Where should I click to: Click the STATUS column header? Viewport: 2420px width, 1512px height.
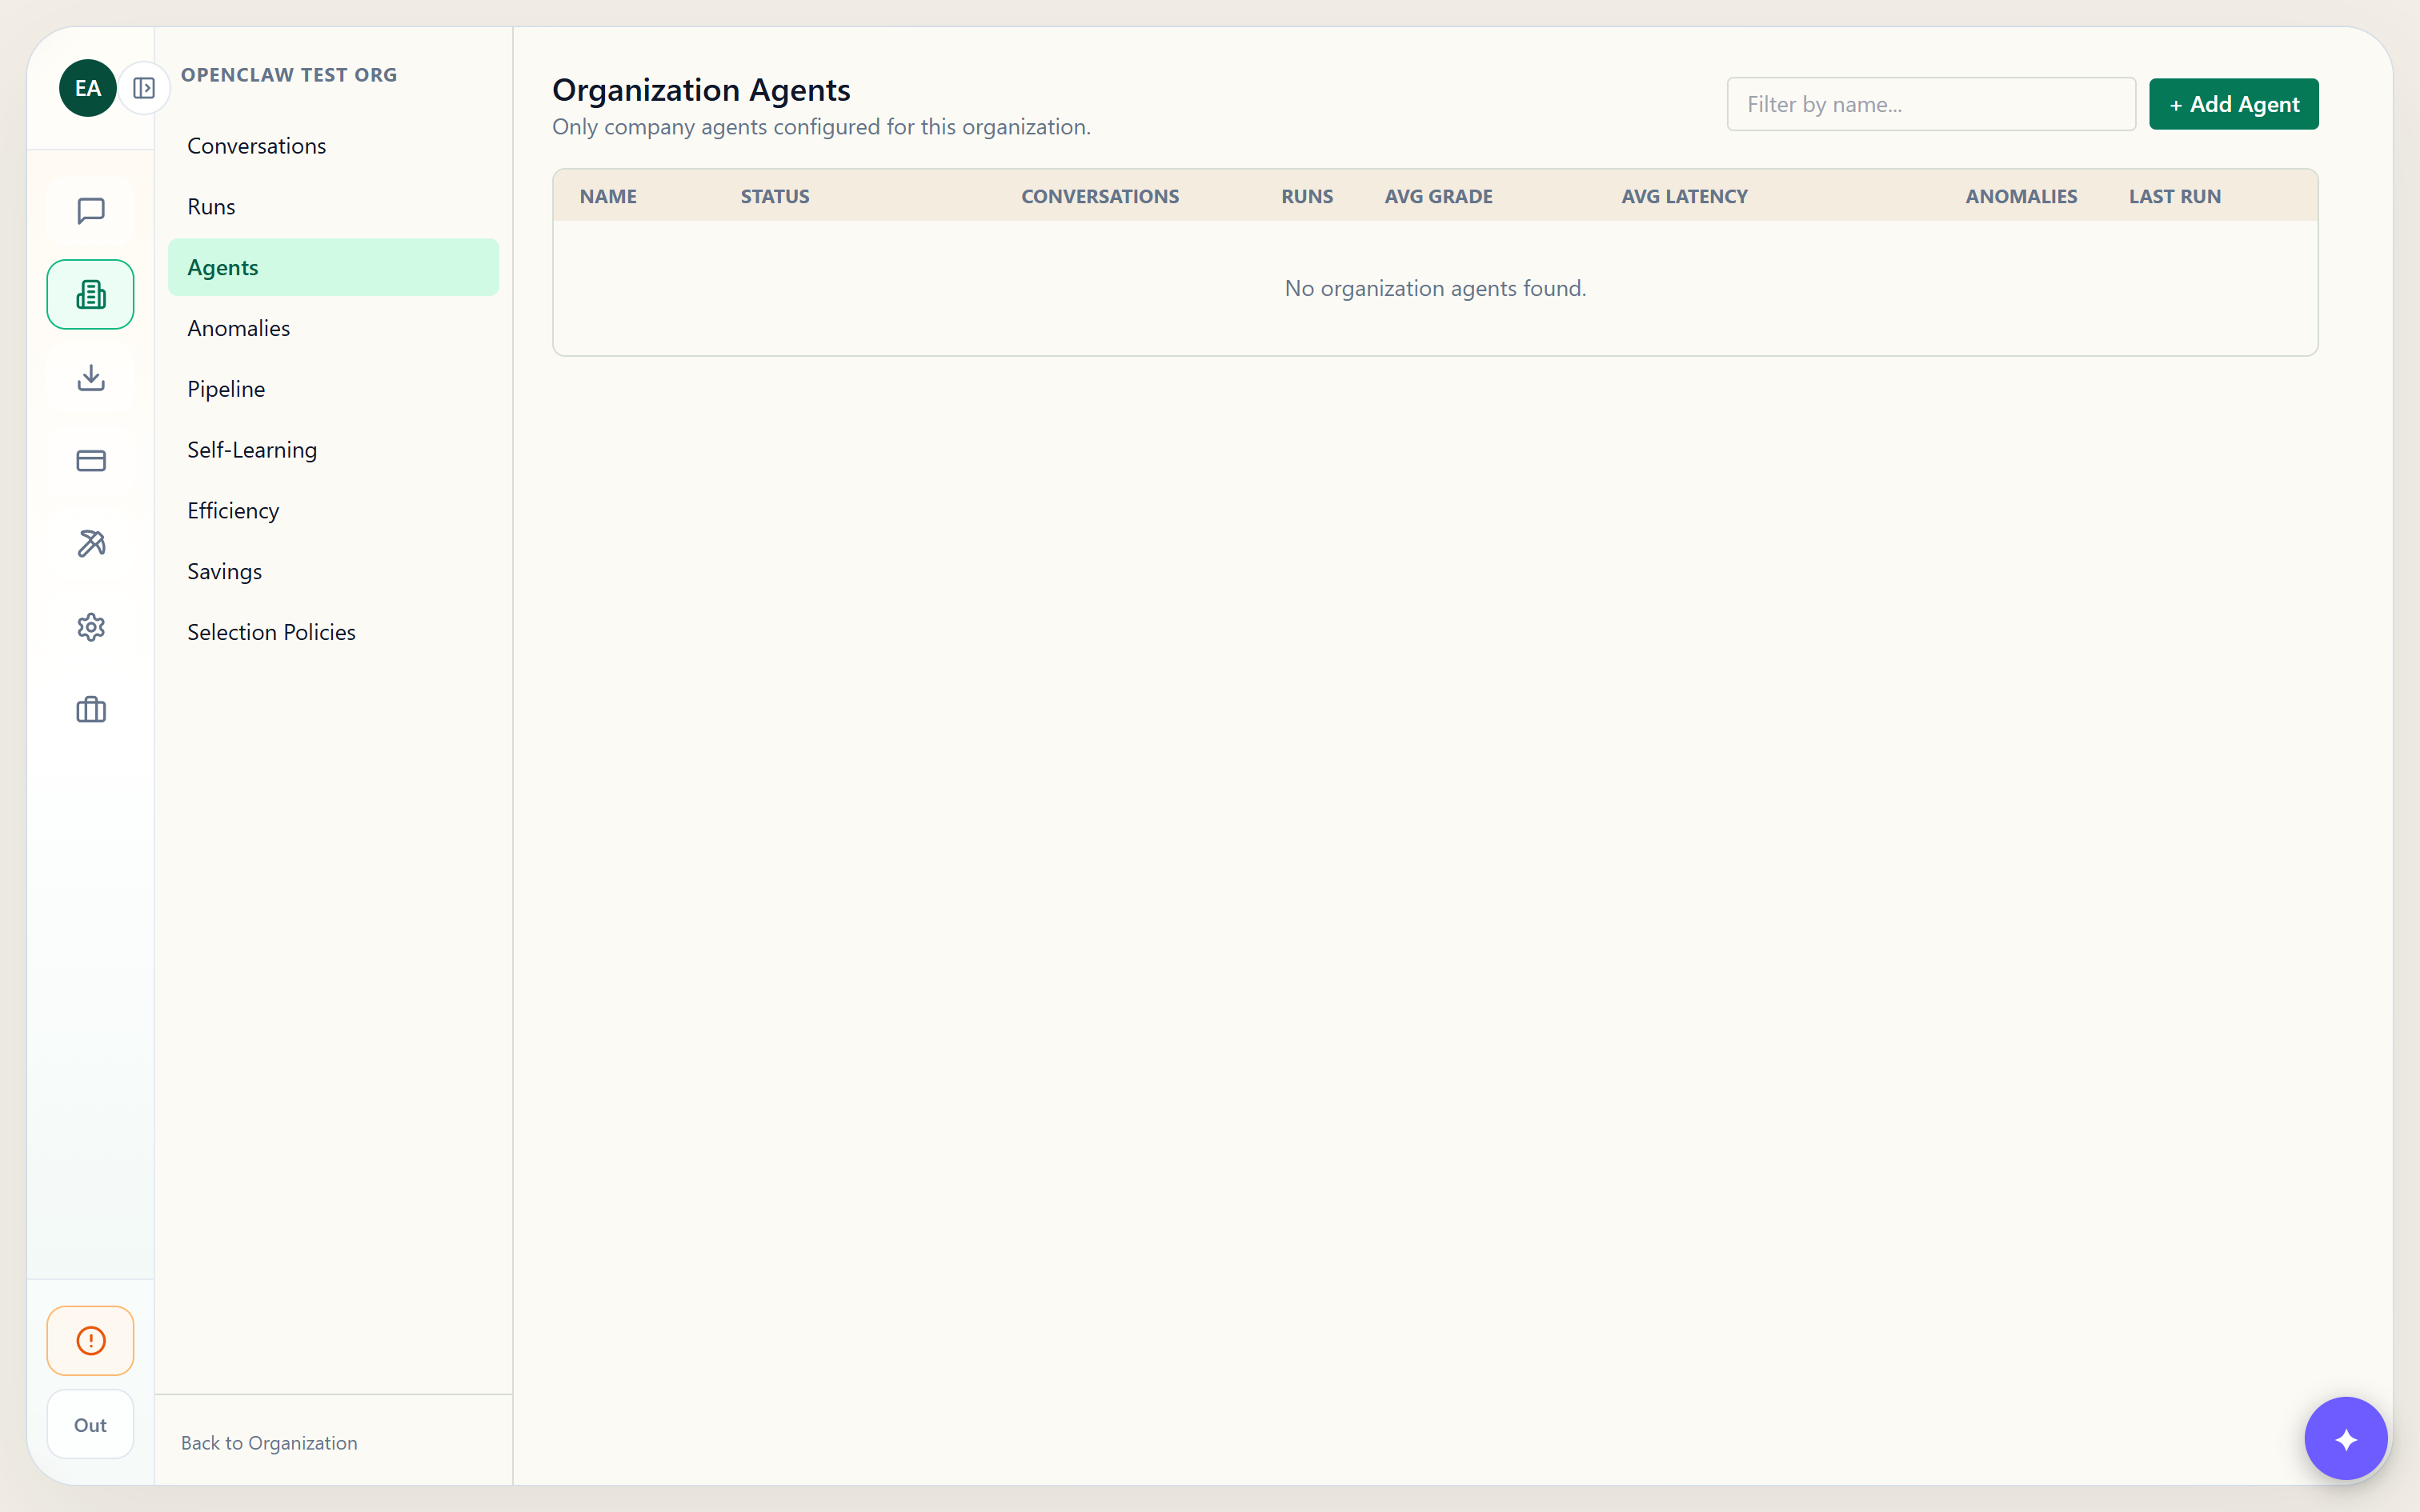pos(775,196)
